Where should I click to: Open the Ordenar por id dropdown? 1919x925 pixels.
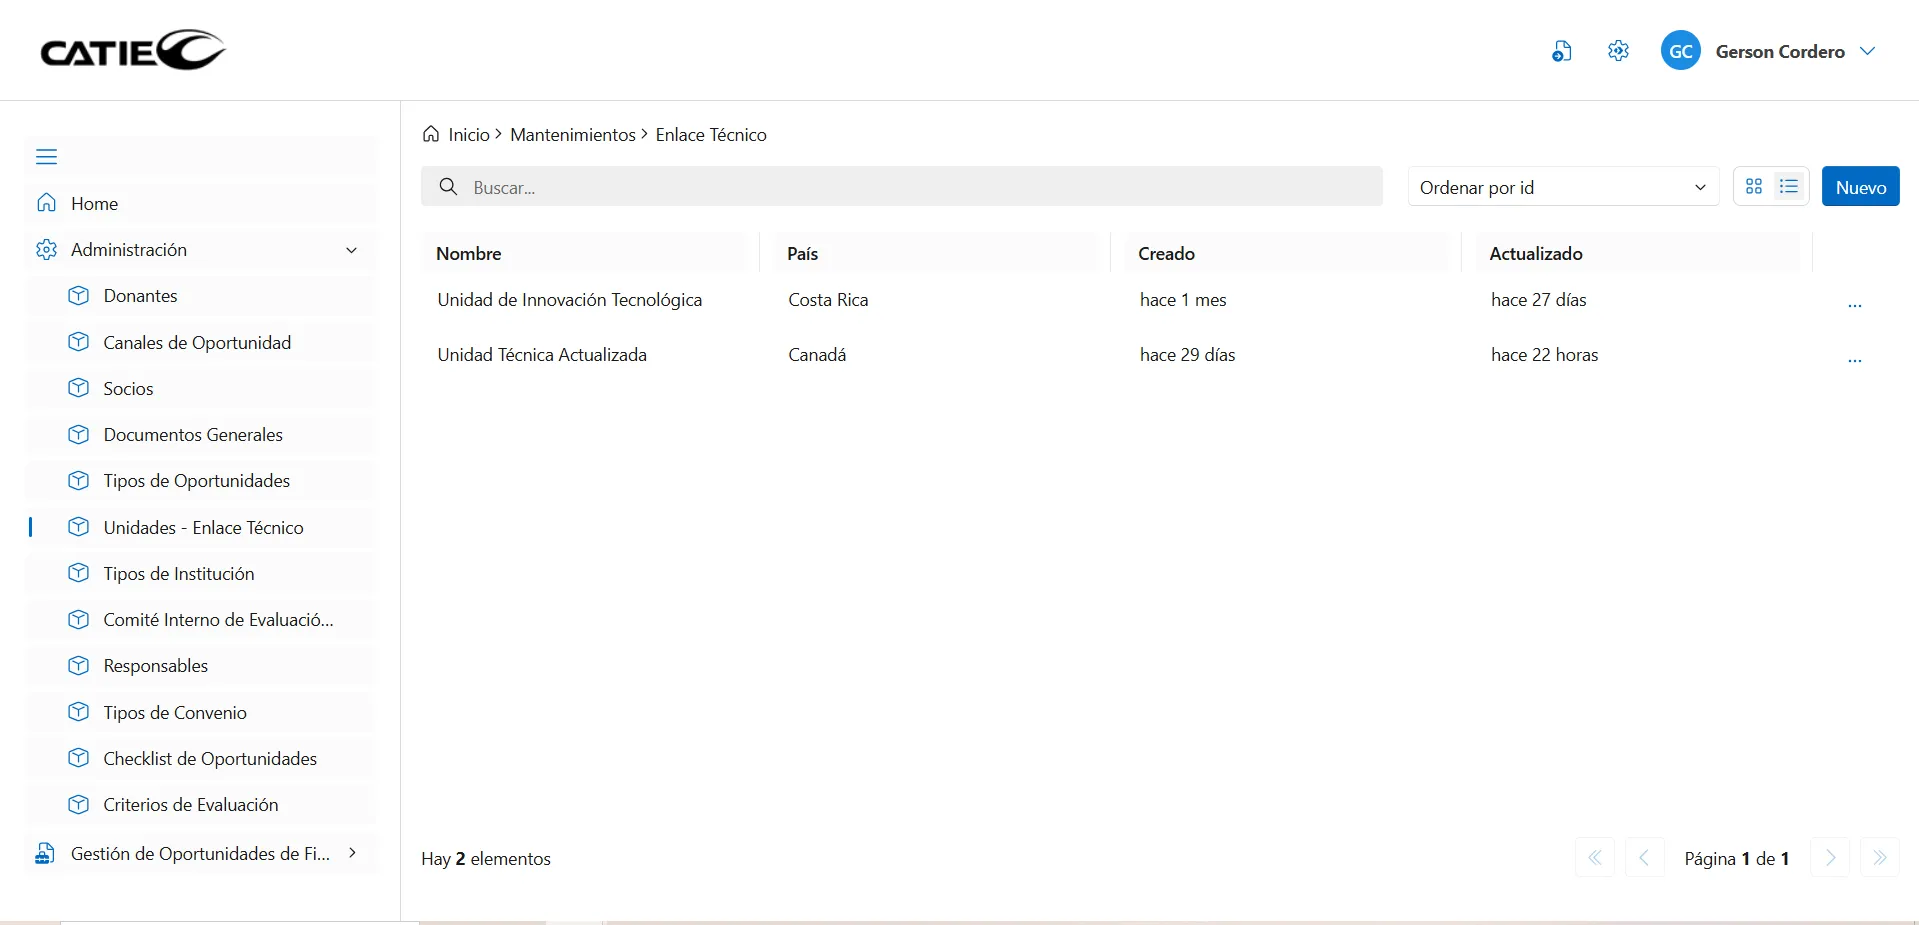point(1562,187)
